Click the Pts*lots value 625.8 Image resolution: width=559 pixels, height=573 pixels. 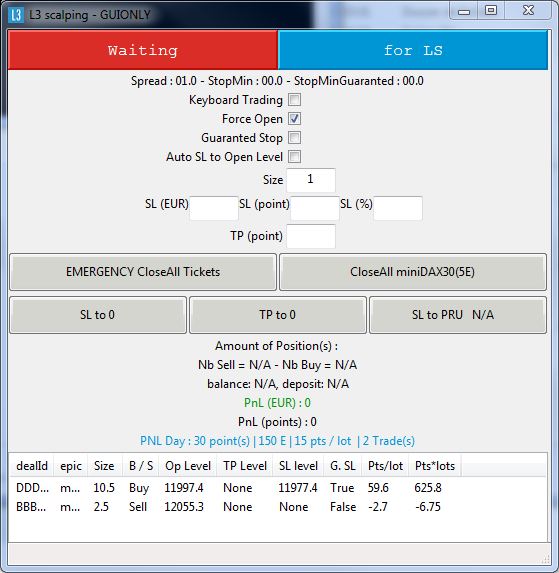(x=428, y=487)
